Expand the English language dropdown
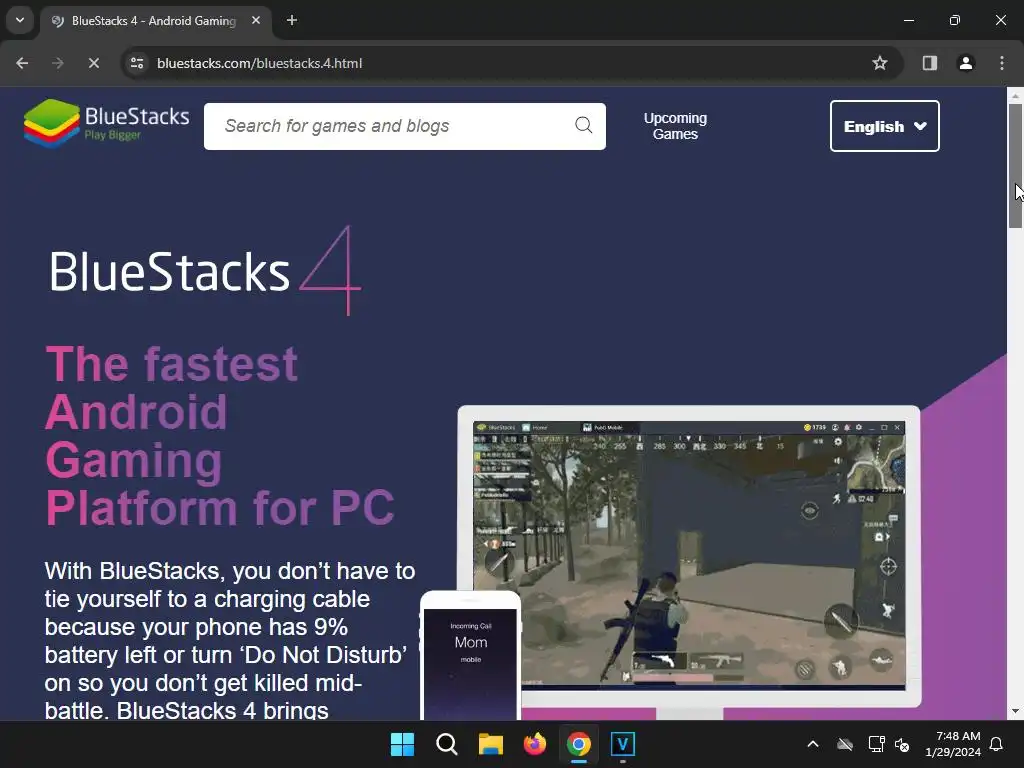This screenshot has width=1024, height=768. pos(884,126)
